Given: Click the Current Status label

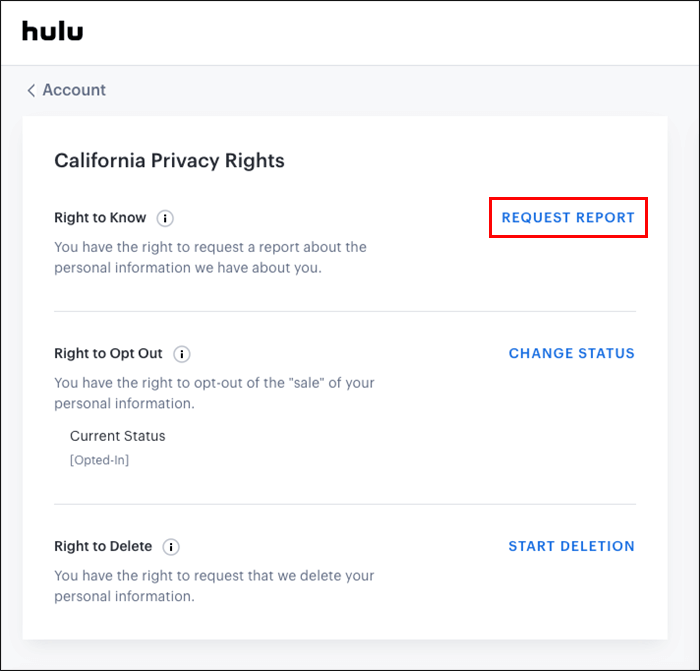Looking at the screenshot, I should (117, 436).
